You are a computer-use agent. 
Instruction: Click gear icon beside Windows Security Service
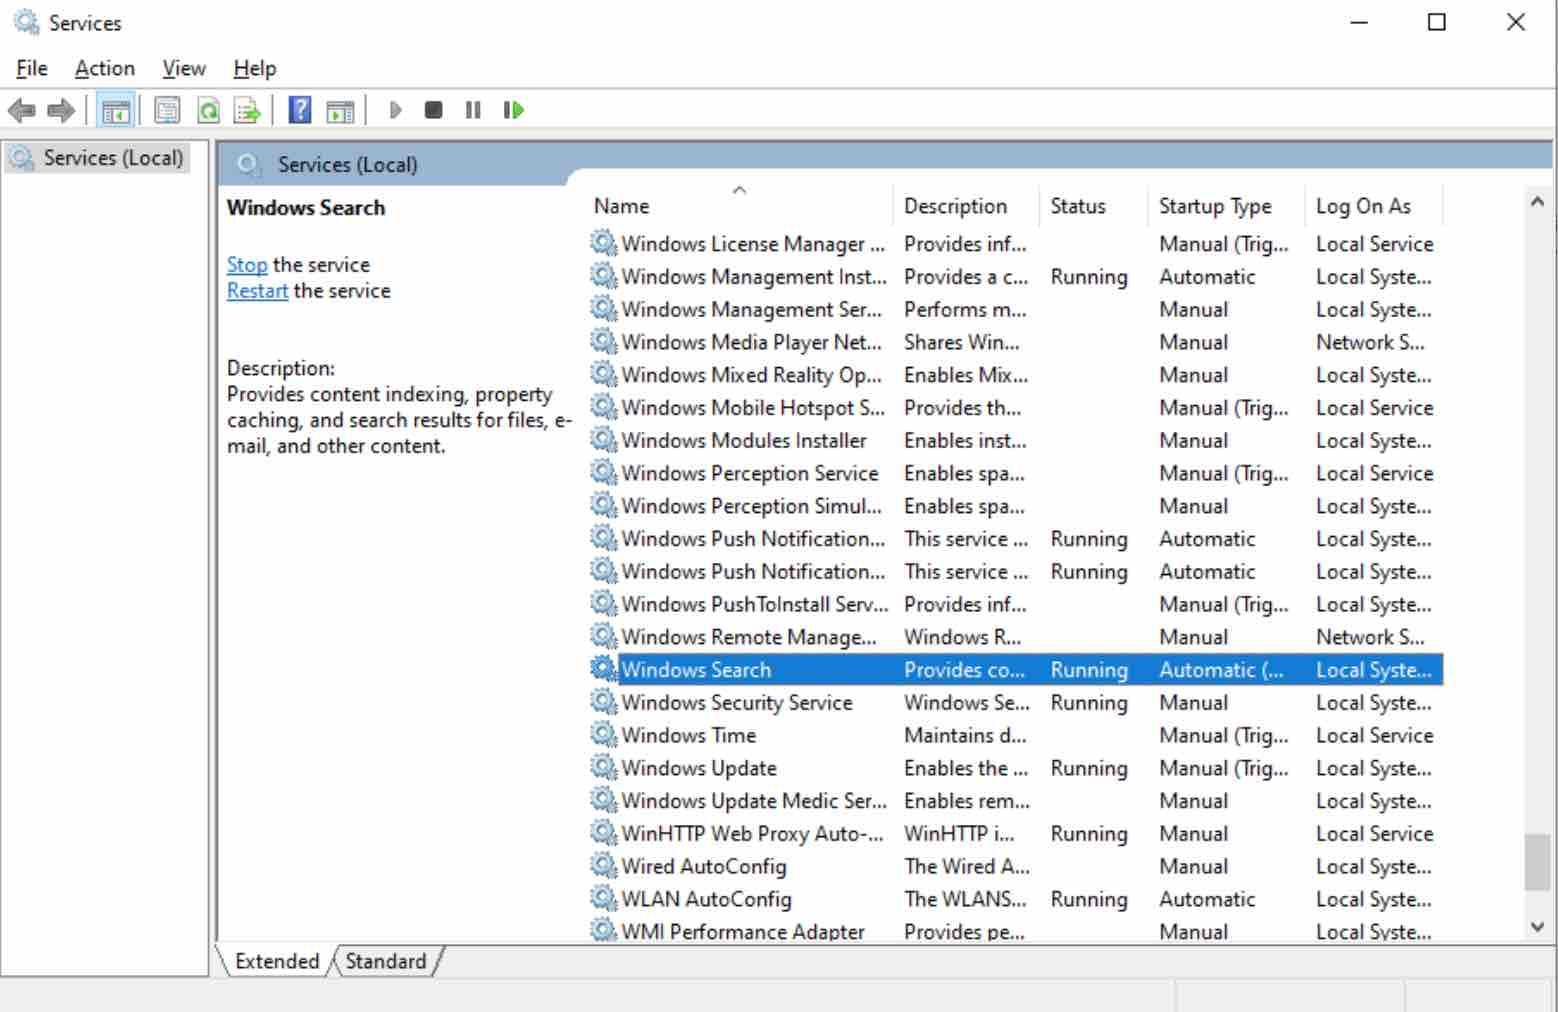pyautogui.click(x=603, y=702)
